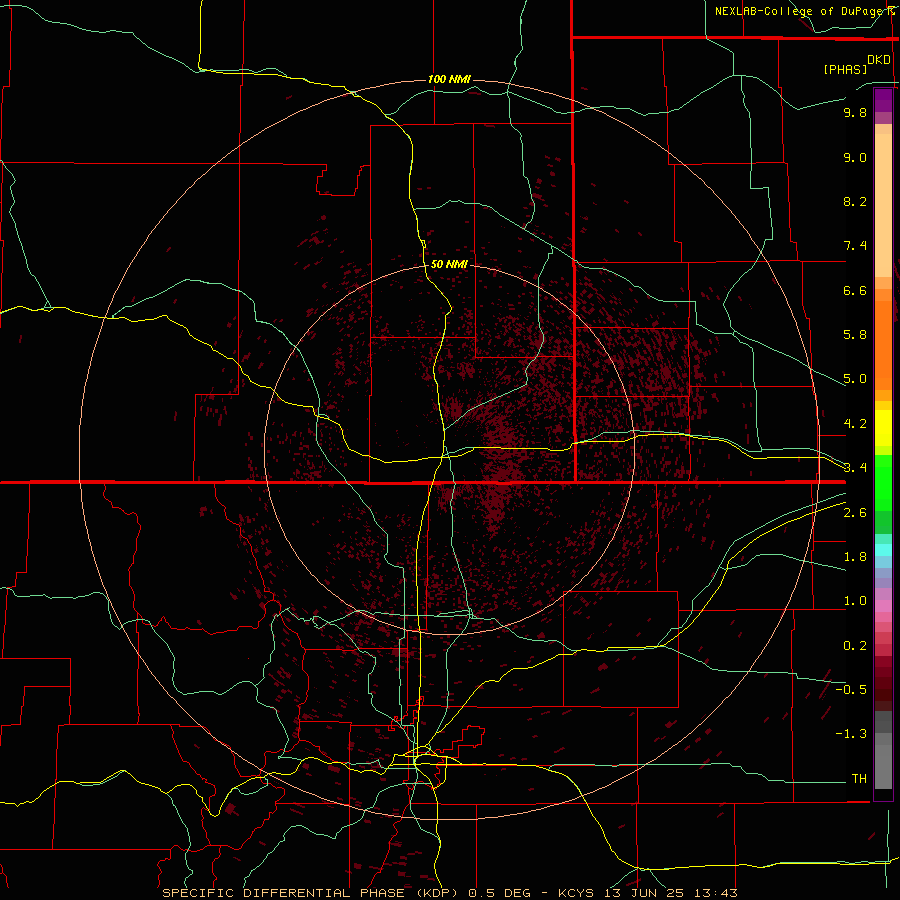Click the 9.0 legend value
Screen dimensions: 900x900
click(855, 158)
